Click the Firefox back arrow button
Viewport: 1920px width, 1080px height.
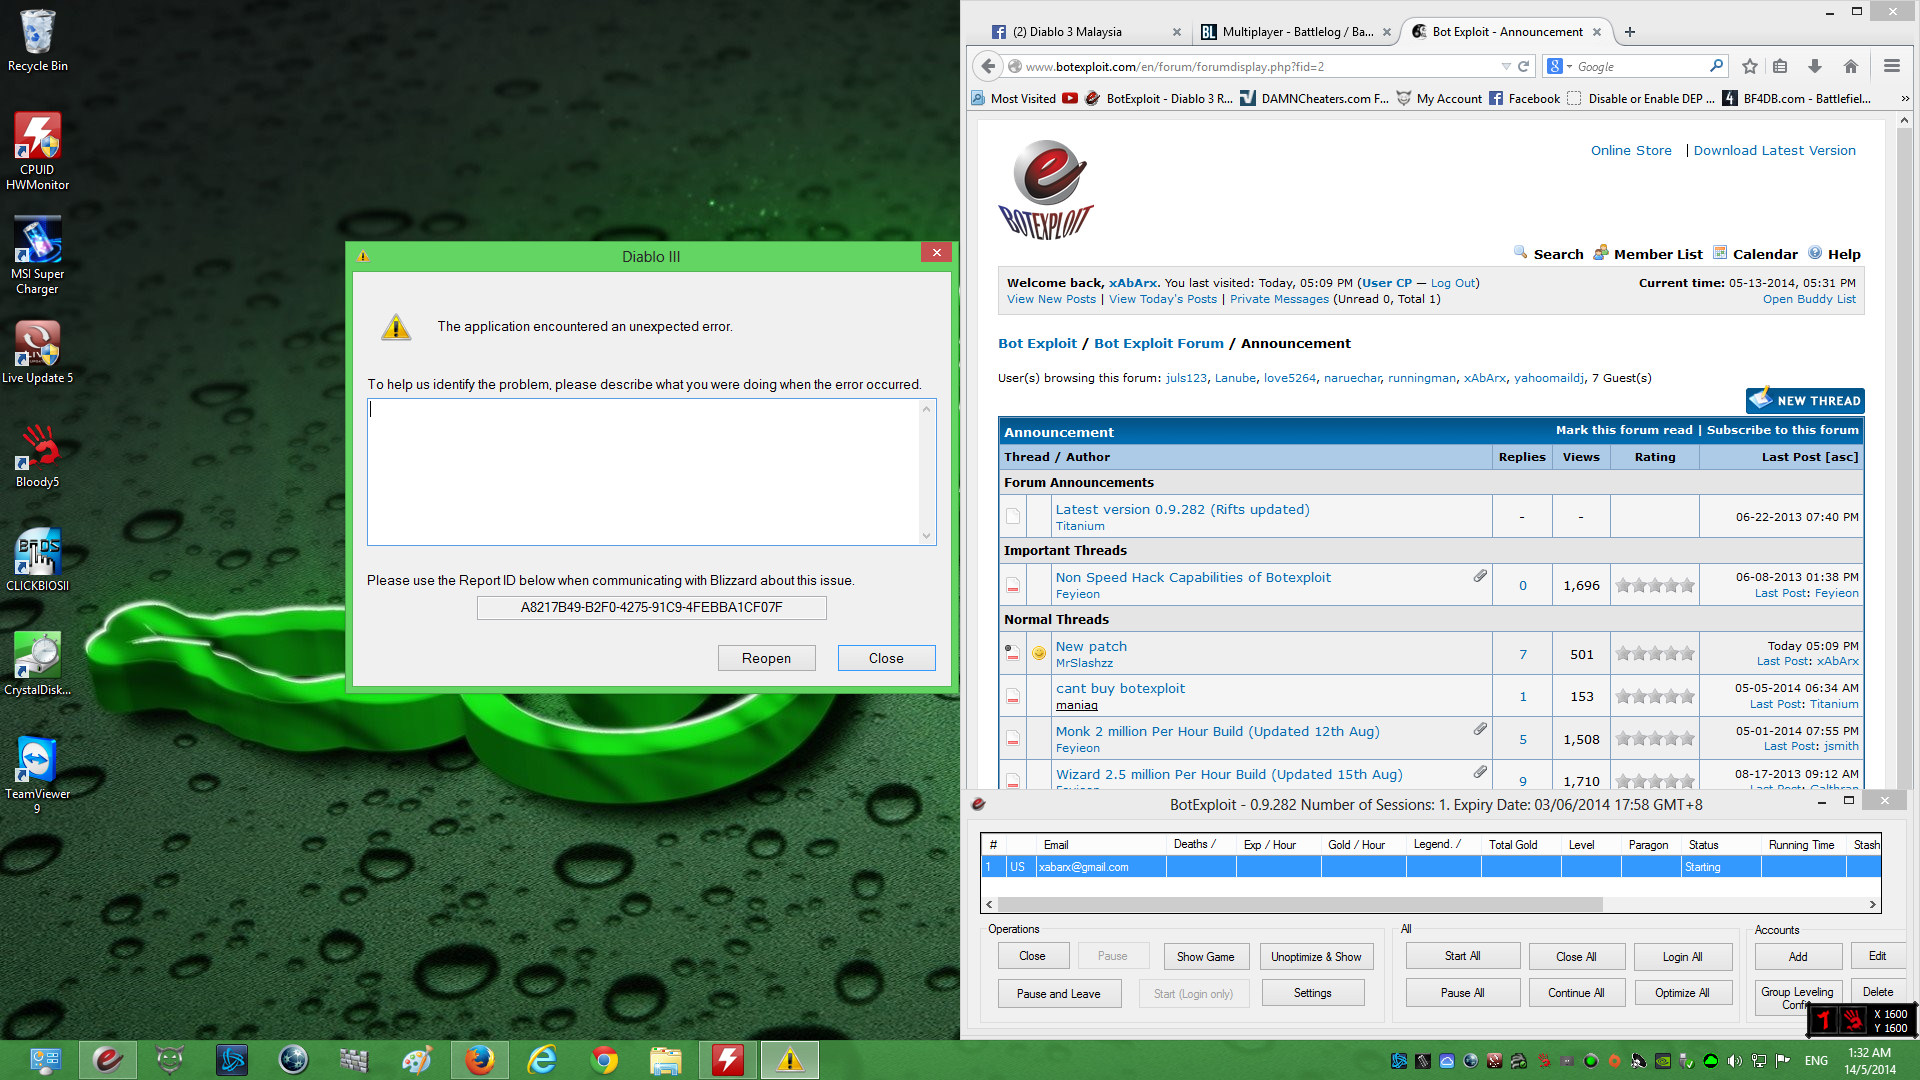pyautogui.click(x=988, y=66)
